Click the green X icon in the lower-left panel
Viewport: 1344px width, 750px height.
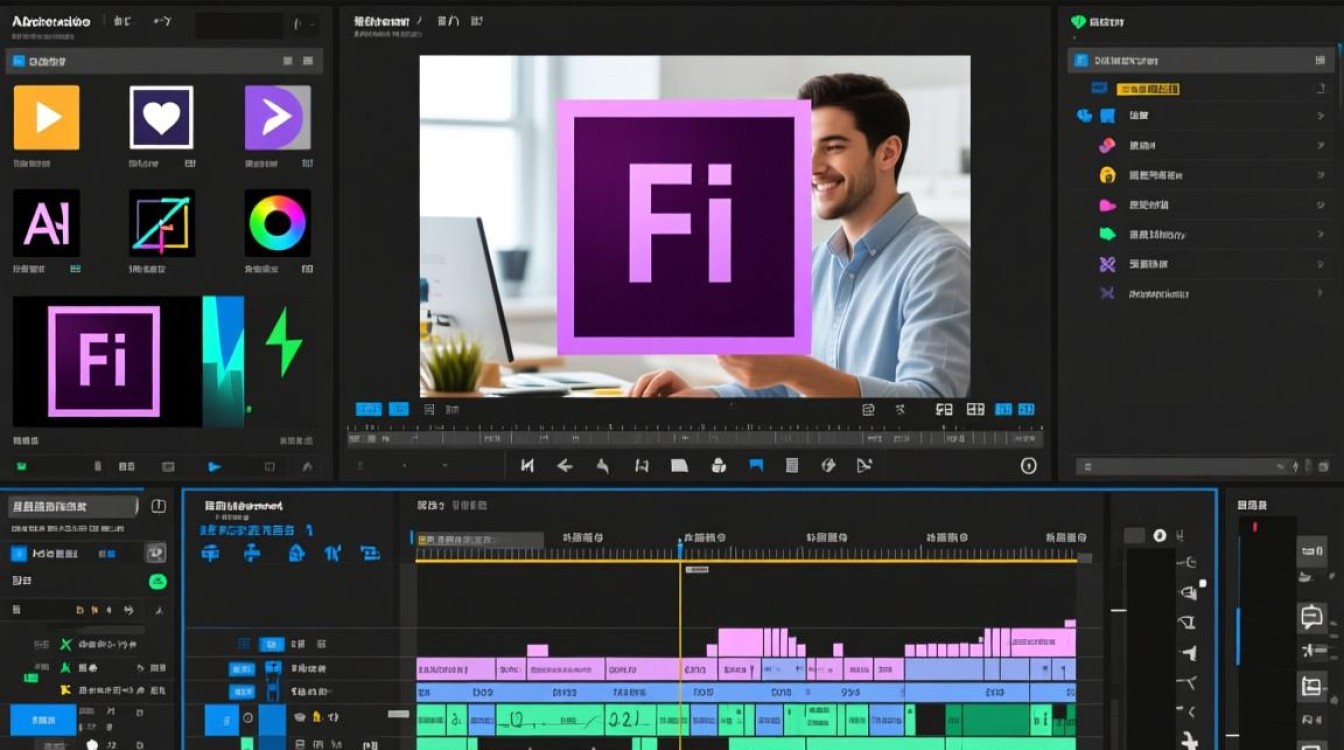[66, 645]
